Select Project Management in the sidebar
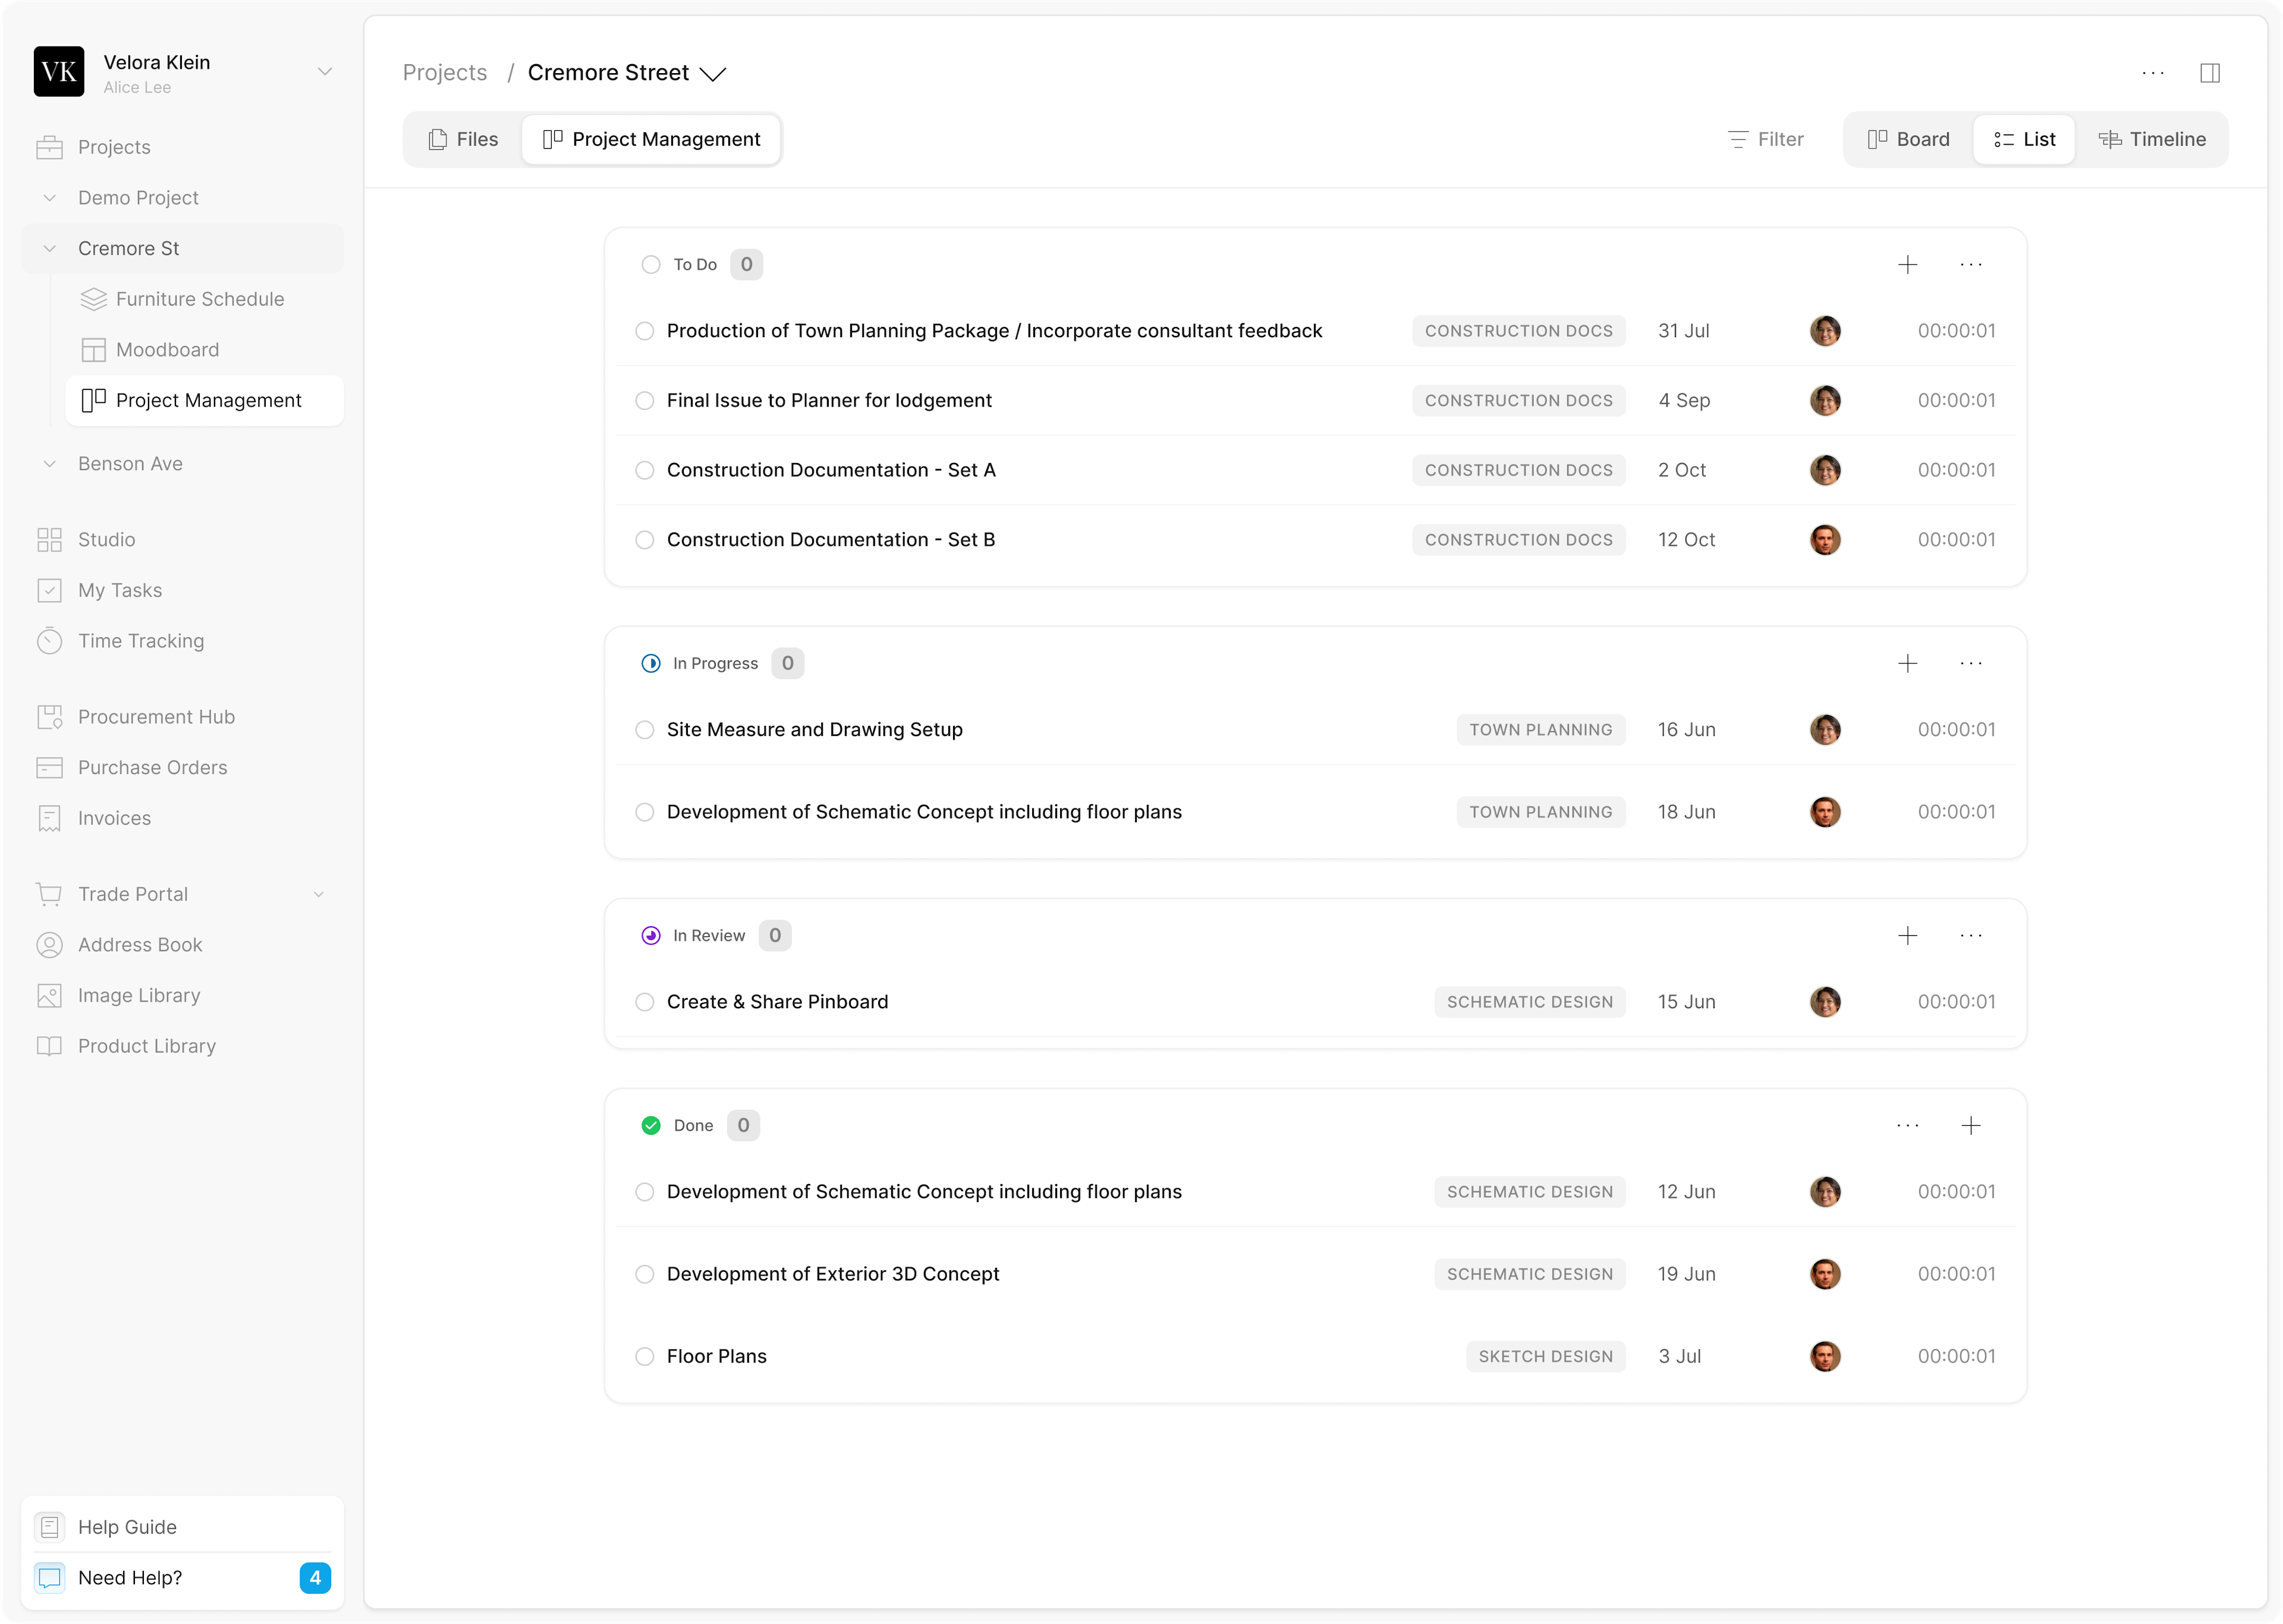The image size is (2283, 1624). (204, 400)
